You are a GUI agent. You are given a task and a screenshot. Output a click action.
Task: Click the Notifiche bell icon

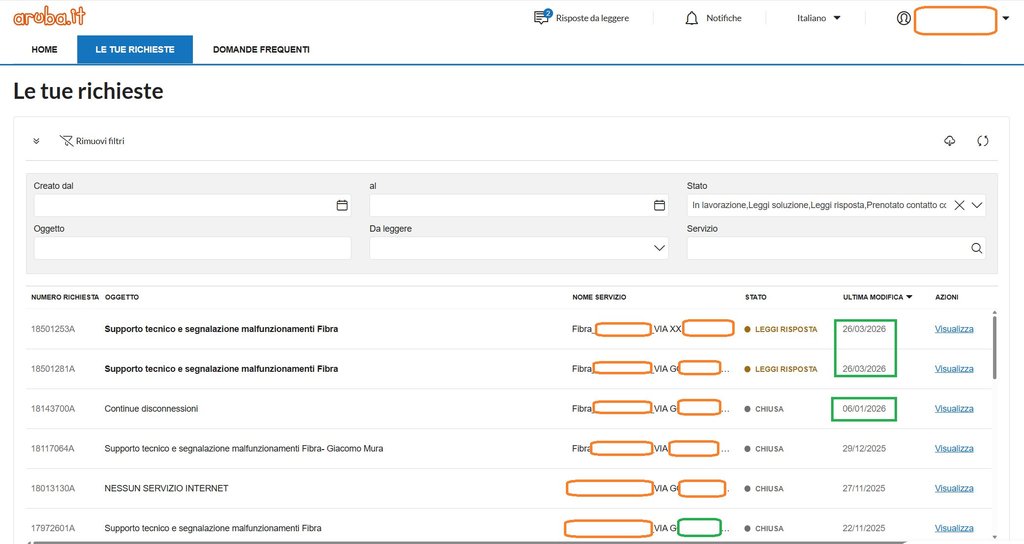691,18
